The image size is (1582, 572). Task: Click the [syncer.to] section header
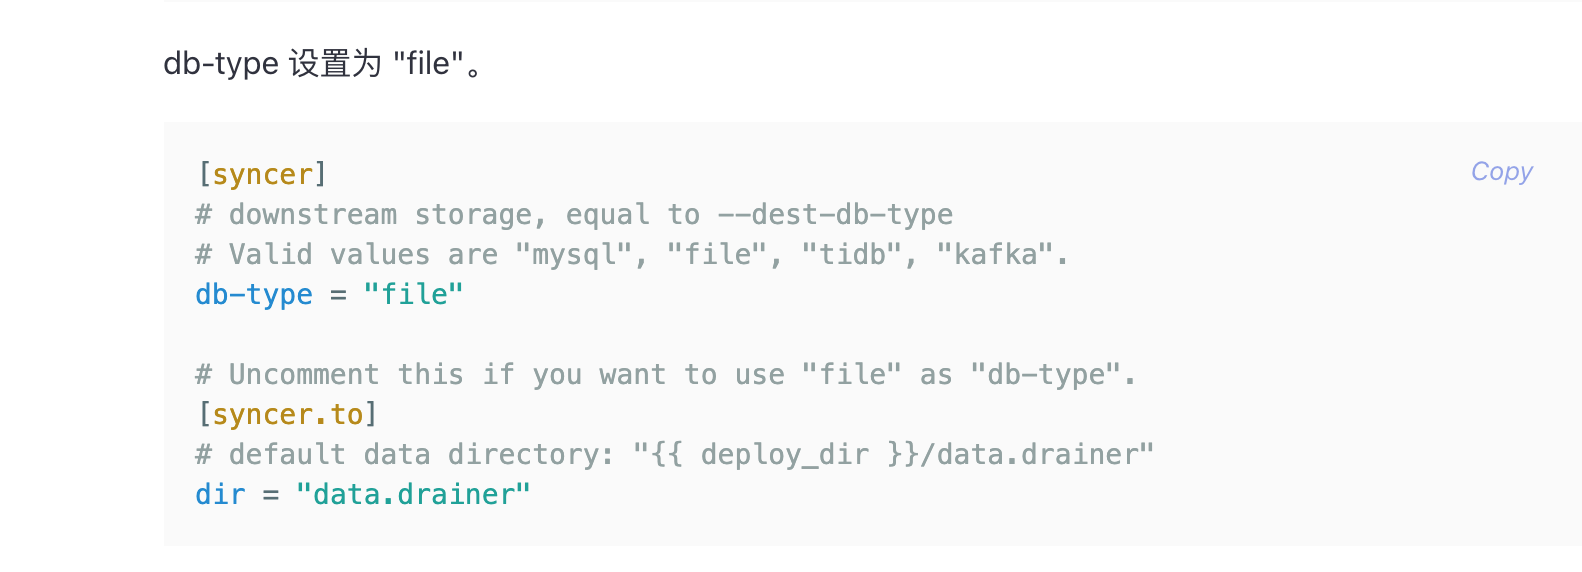(287, 415)
